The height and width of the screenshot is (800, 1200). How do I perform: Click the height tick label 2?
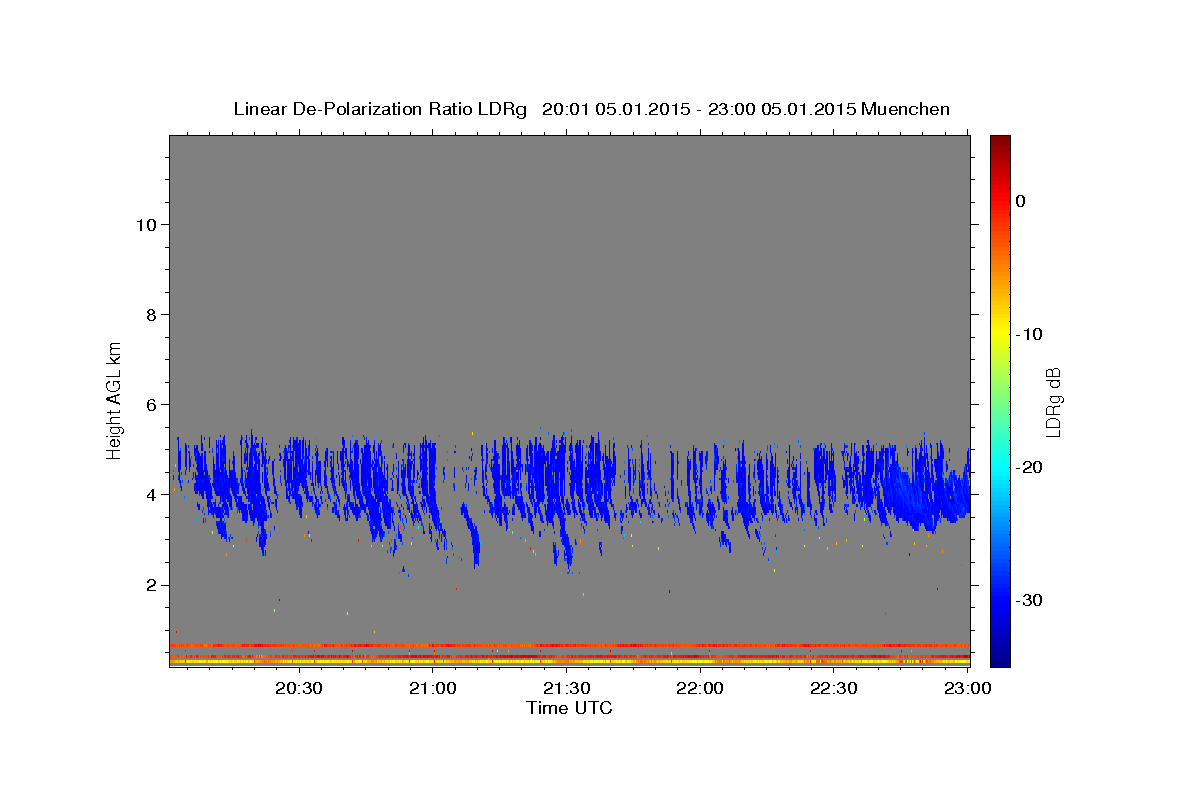tap(150, 585)
